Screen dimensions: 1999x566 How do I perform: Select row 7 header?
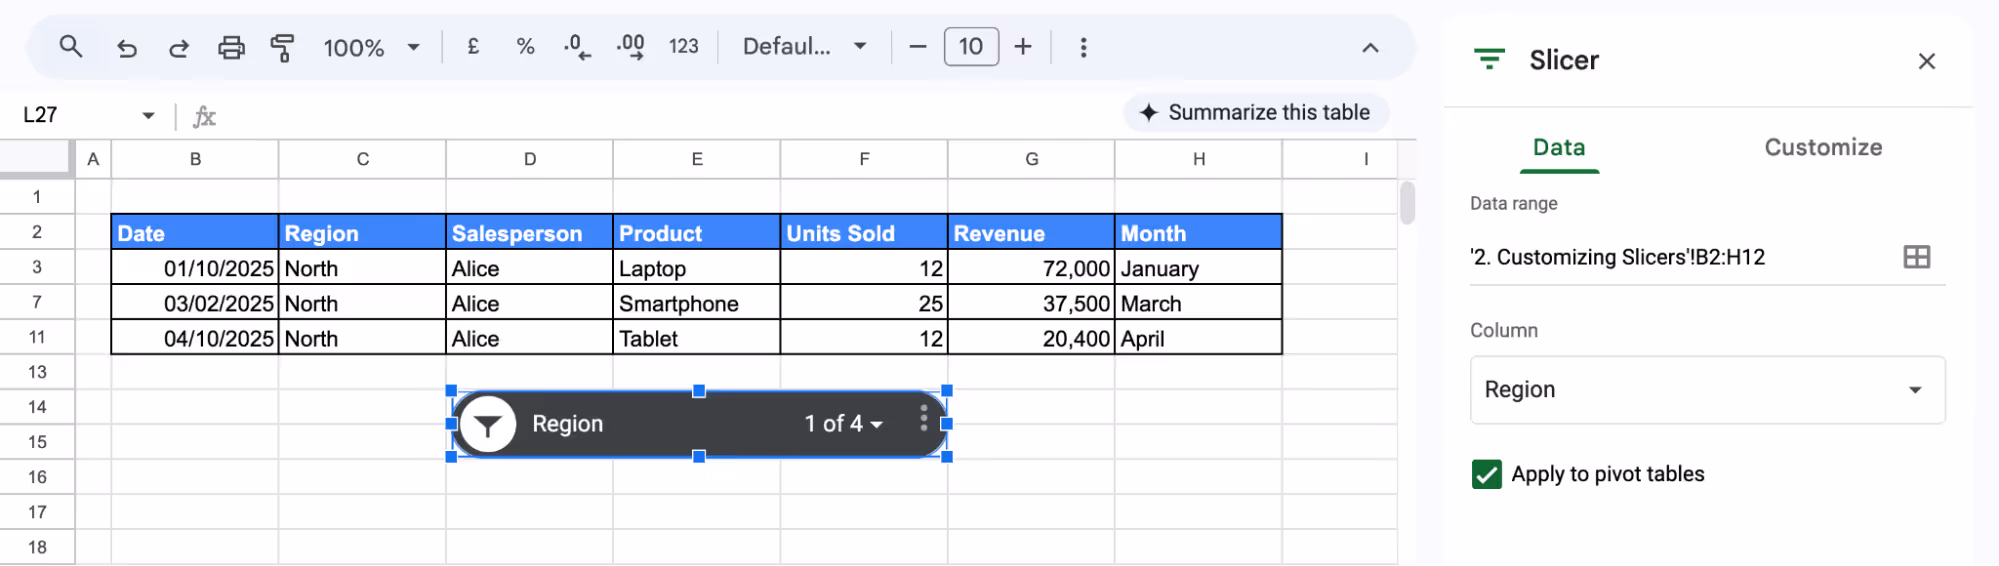37,302
